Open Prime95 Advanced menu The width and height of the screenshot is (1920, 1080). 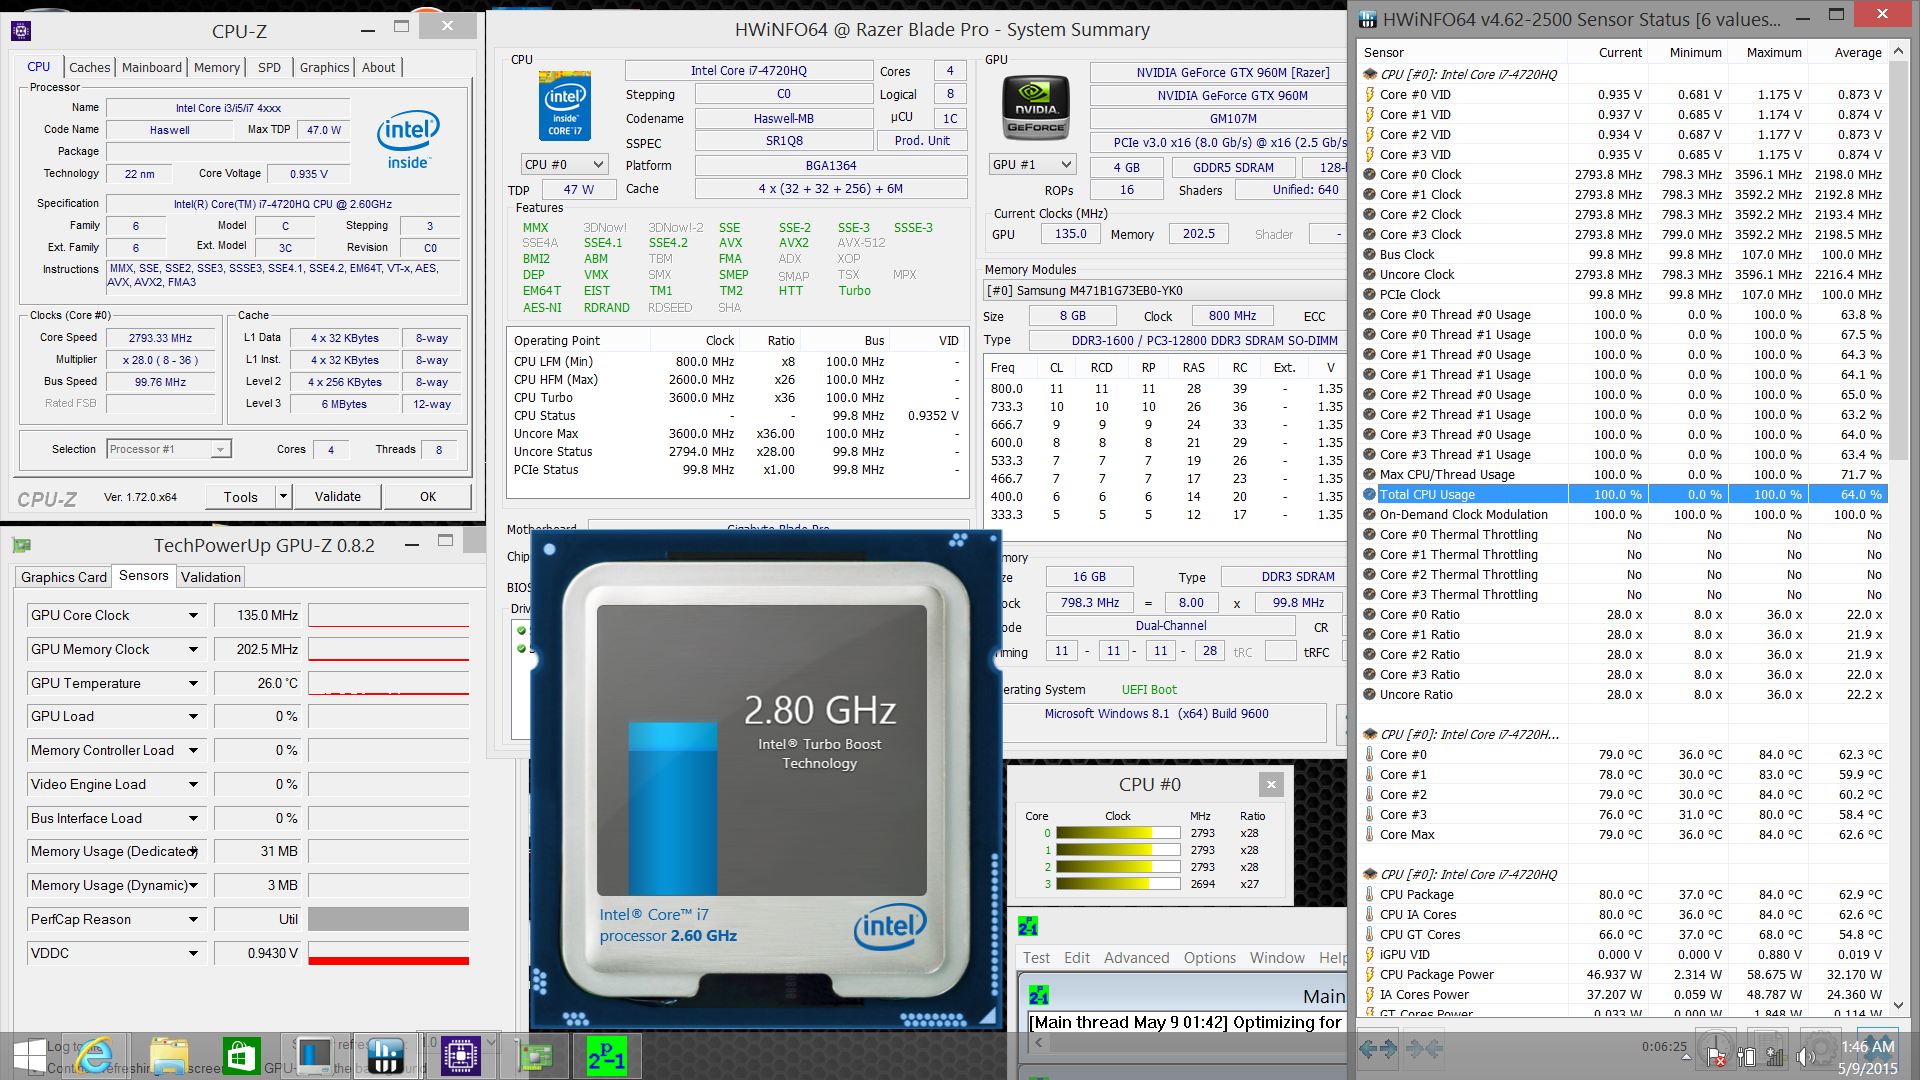click(1136, 957)
